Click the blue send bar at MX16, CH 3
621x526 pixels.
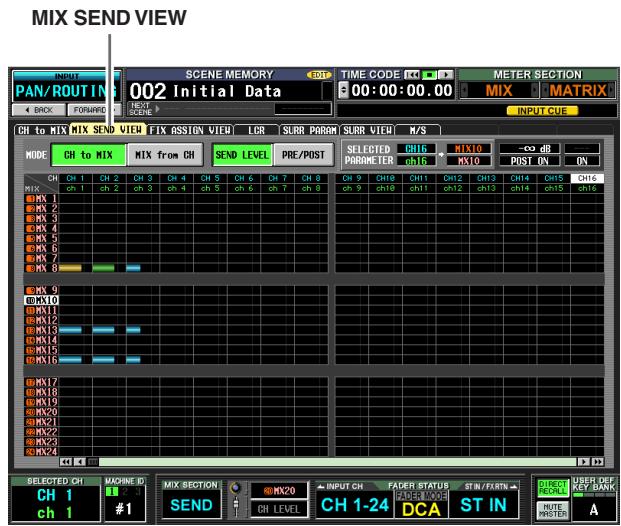click(133, 360)
